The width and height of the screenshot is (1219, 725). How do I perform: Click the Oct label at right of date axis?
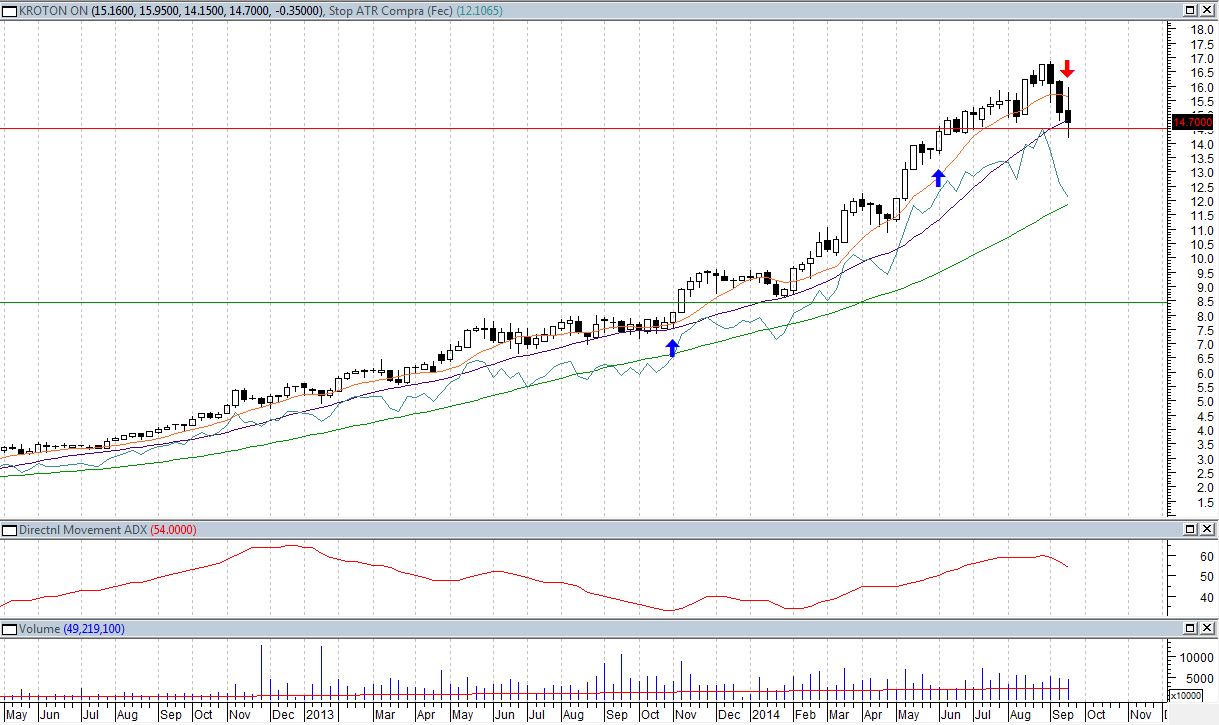(x=1096, y=715)
